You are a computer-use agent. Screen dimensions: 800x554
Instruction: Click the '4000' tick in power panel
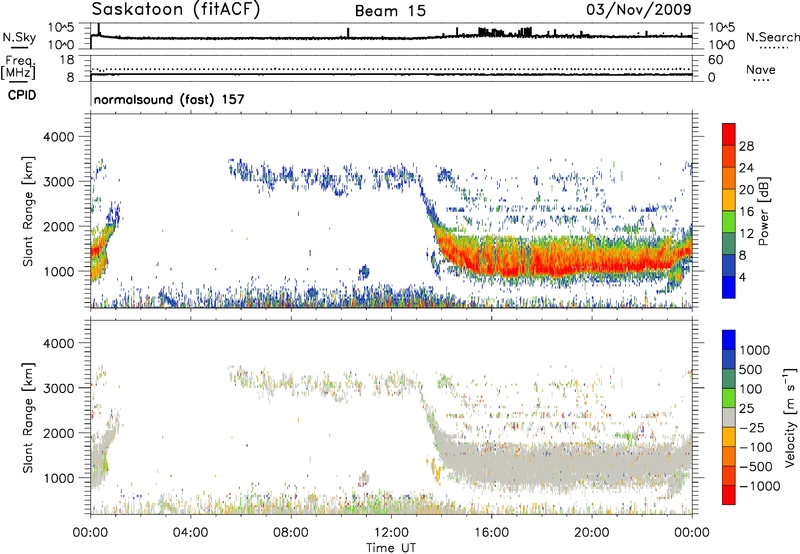(59, 137)
